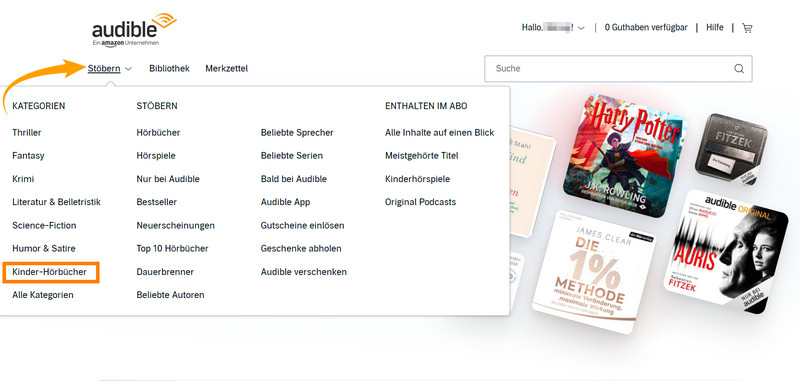Select the Thriller category
This screenshot has height=381, width=800.
tap(27, 133)
